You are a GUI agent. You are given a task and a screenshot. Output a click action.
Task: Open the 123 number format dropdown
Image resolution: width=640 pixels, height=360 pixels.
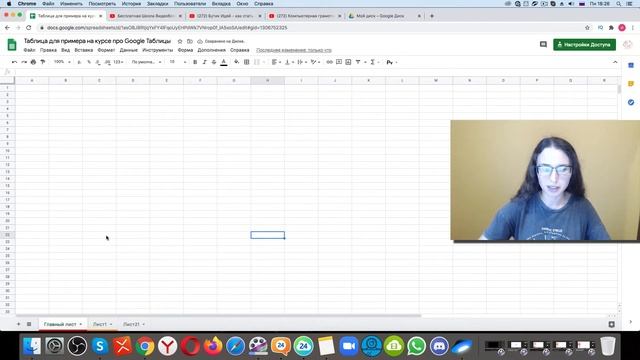click(x=118, y=62)
